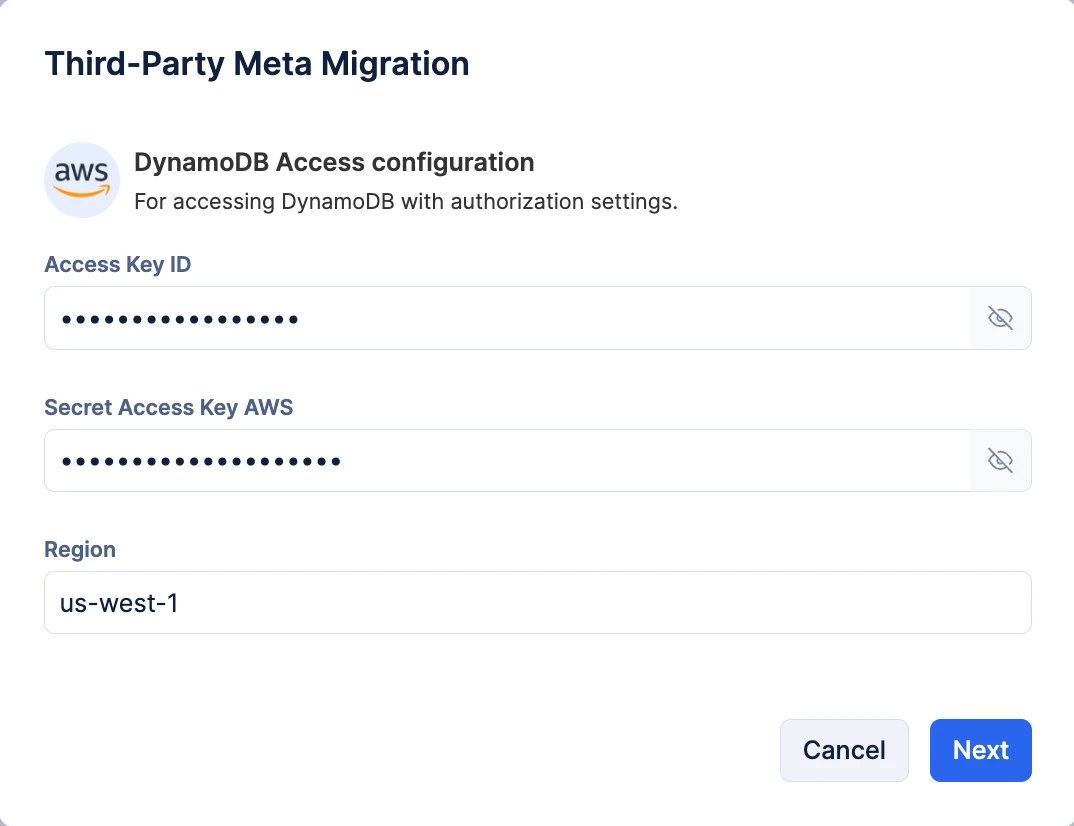Click the masked dots in Access Key ID
The image size is (1074, 826).
point(179,319)
